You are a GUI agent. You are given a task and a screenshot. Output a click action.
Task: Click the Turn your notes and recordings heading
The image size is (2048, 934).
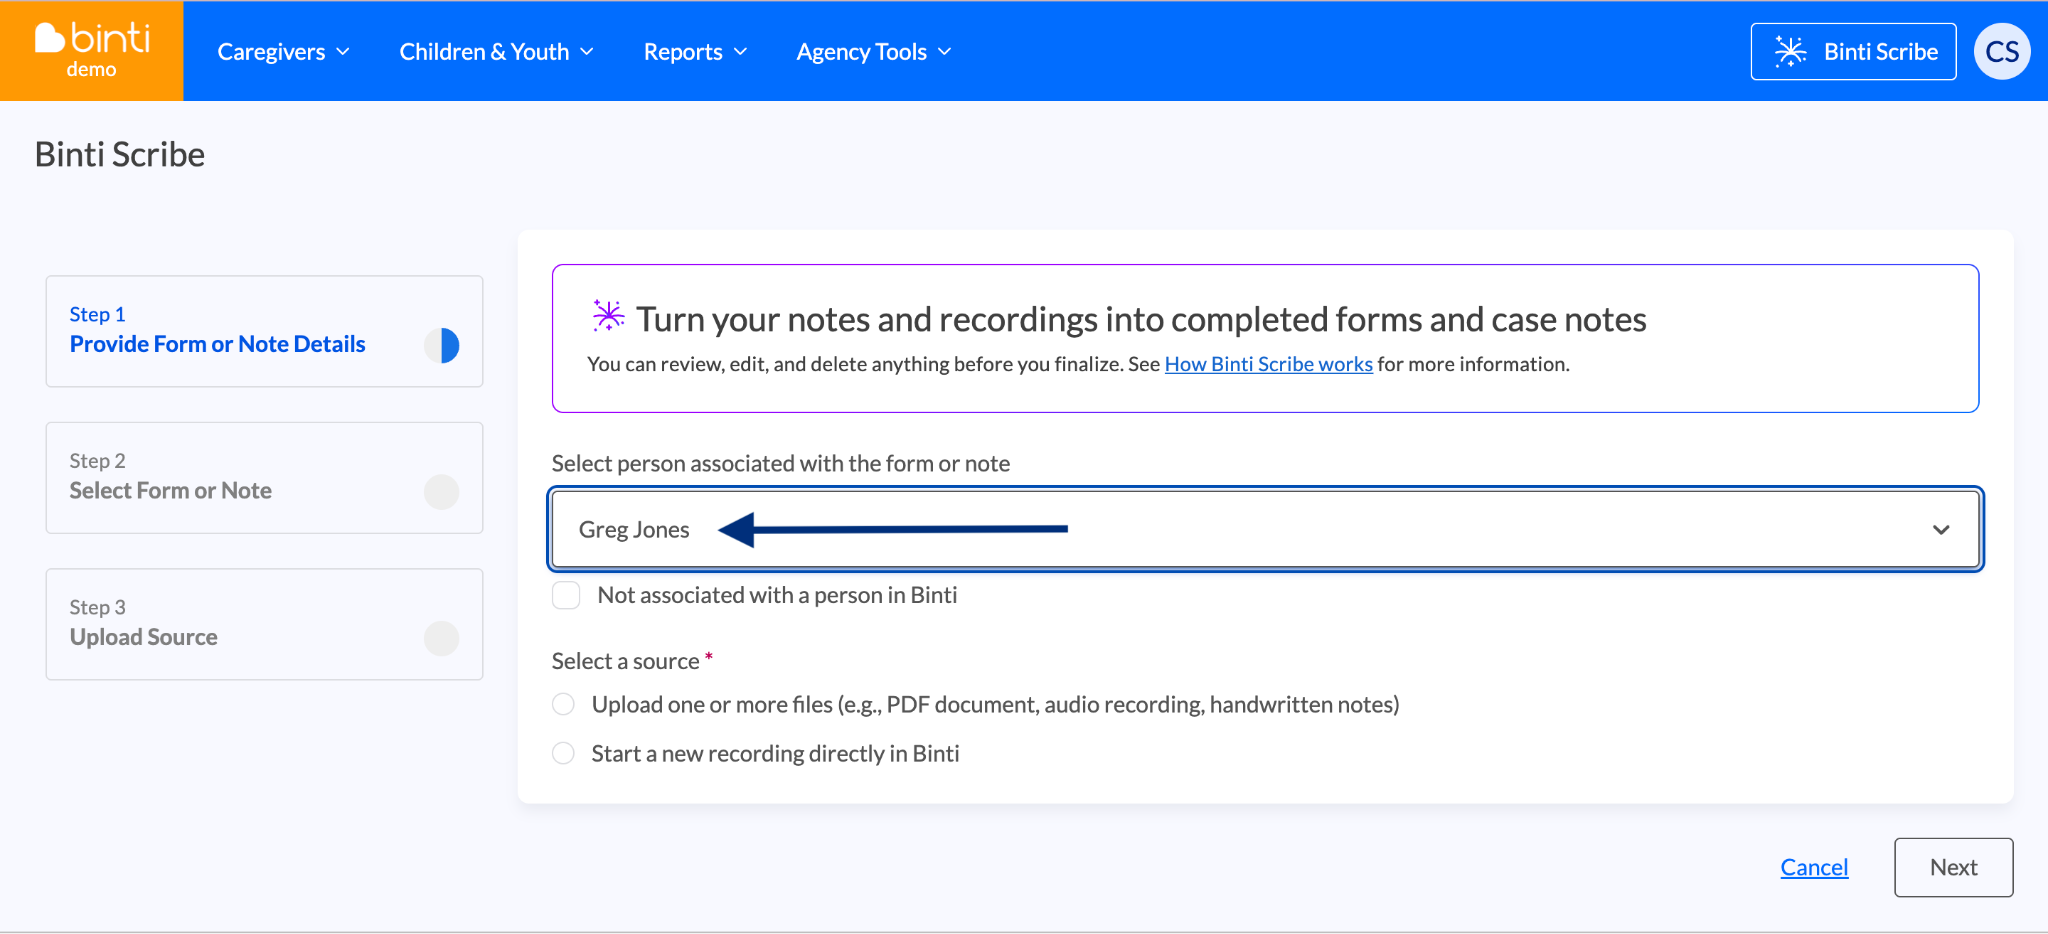(1141, 319)
